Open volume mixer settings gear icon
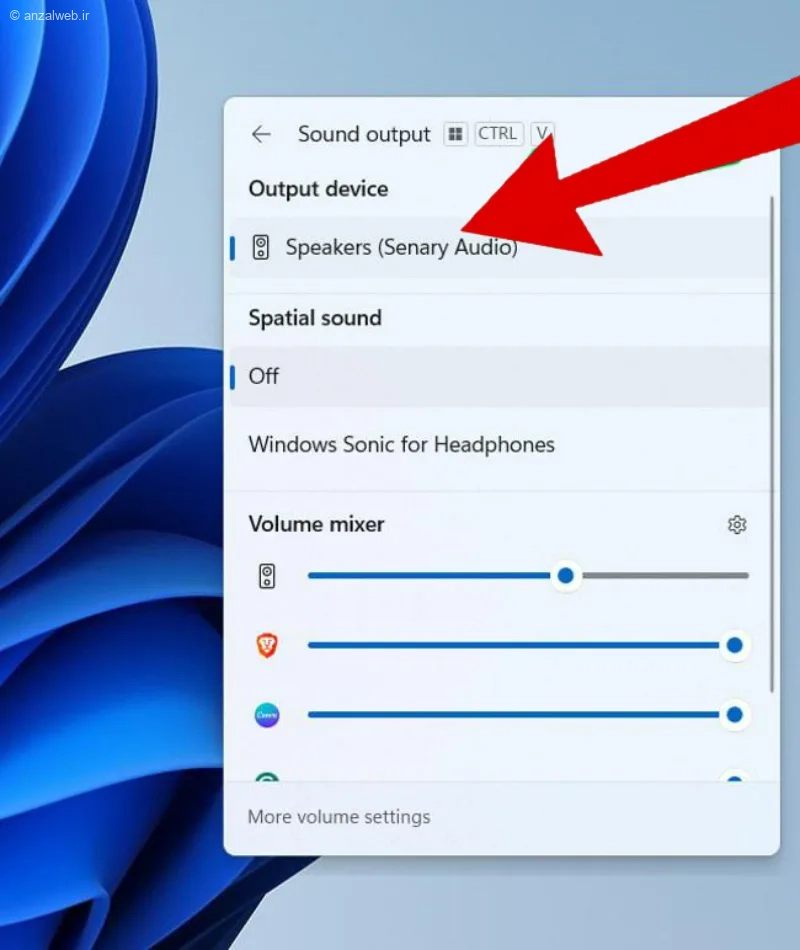Screen dimensions: 800x950 (736, 524)
